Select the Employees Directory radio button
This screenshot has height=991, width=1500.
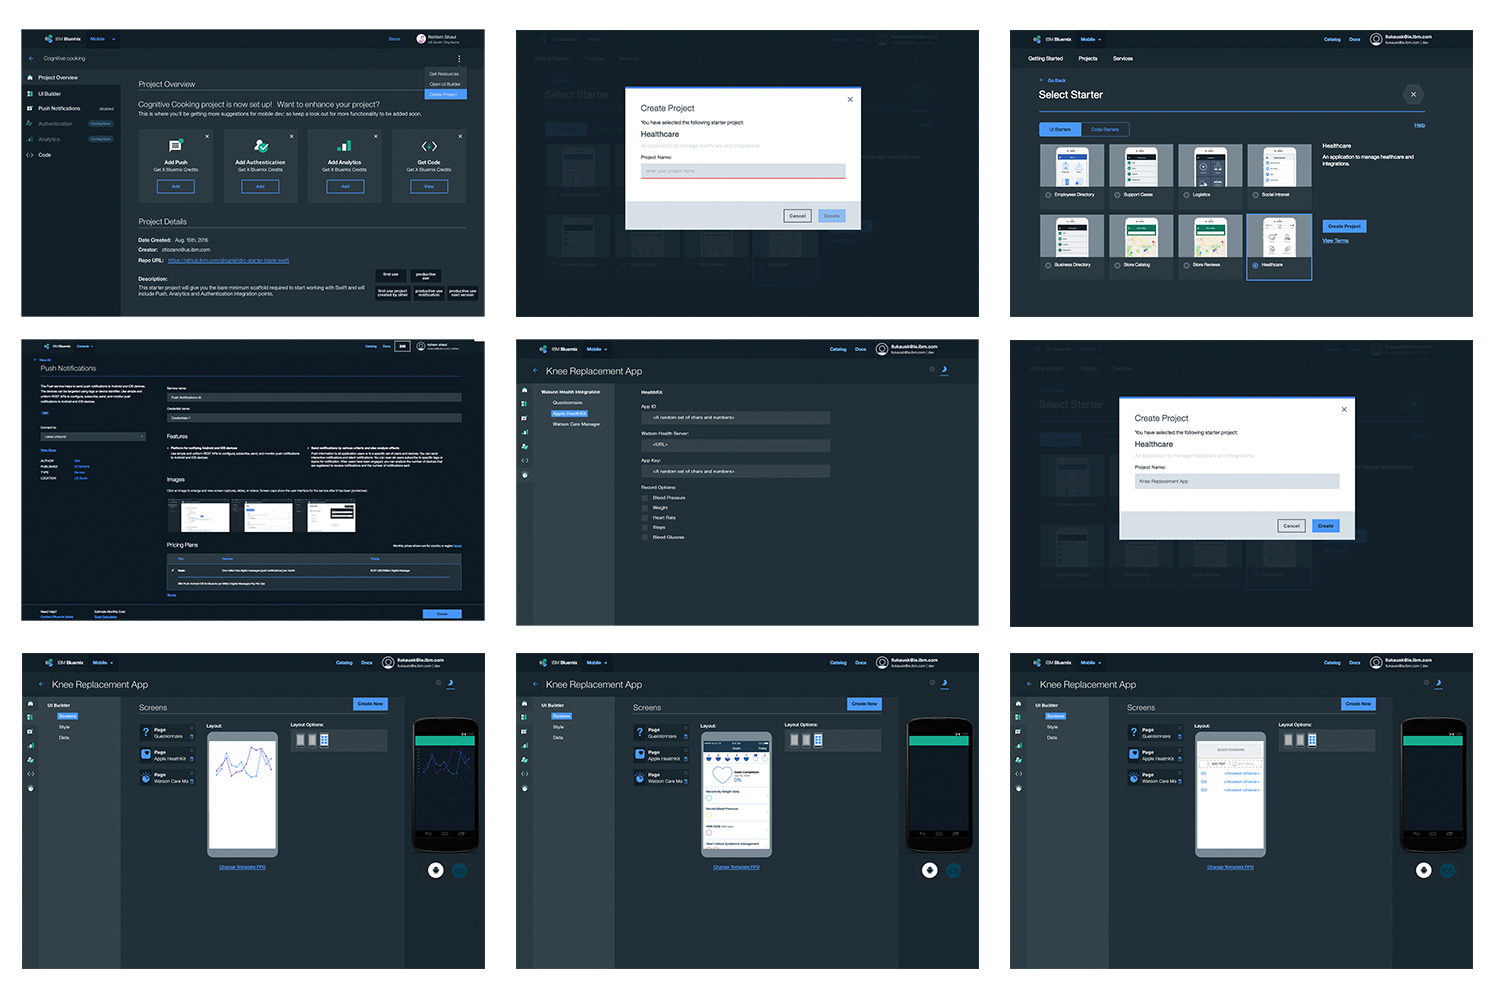1048,195
